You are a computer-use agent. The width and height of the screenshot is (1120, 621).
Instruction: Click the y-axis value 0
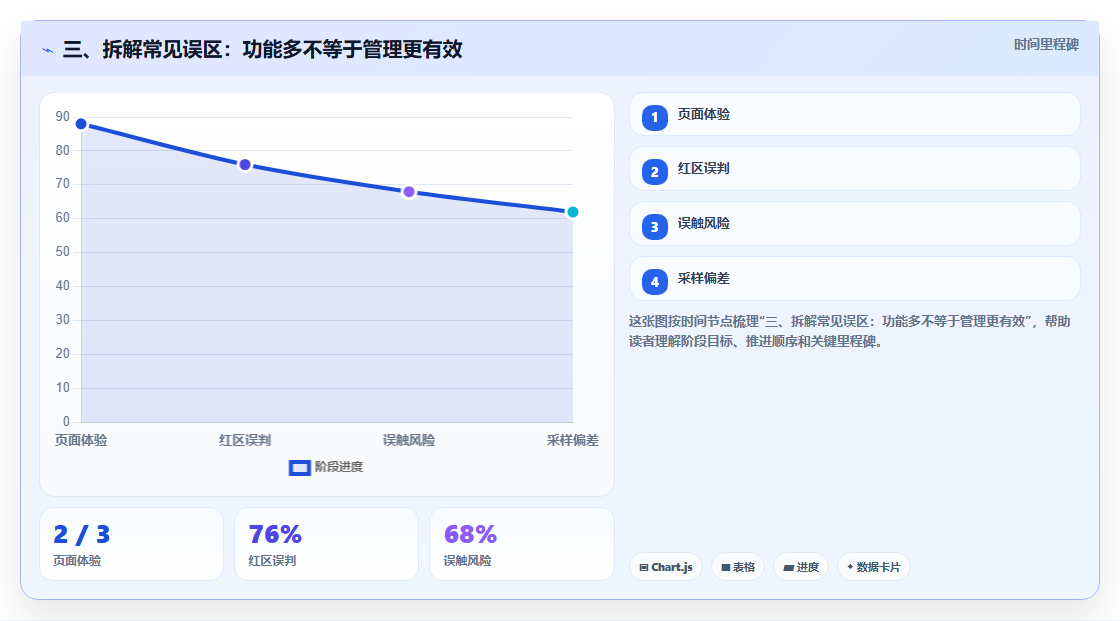66,421
